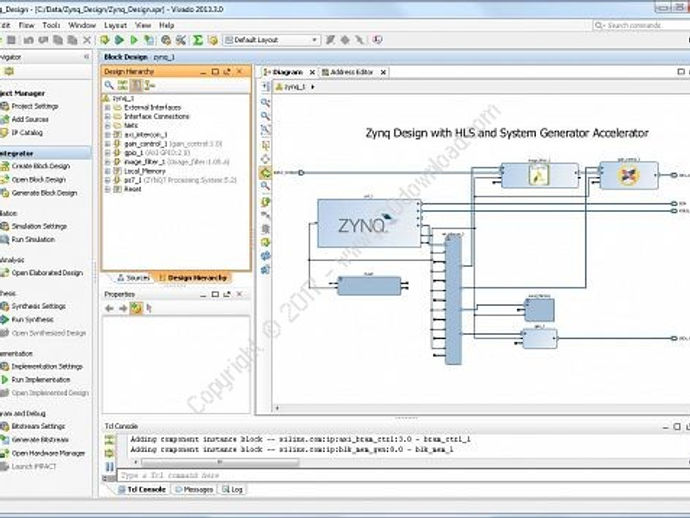Click Open Block Design
This screenshot has width=690, height=518.
[x=38, y=180]
